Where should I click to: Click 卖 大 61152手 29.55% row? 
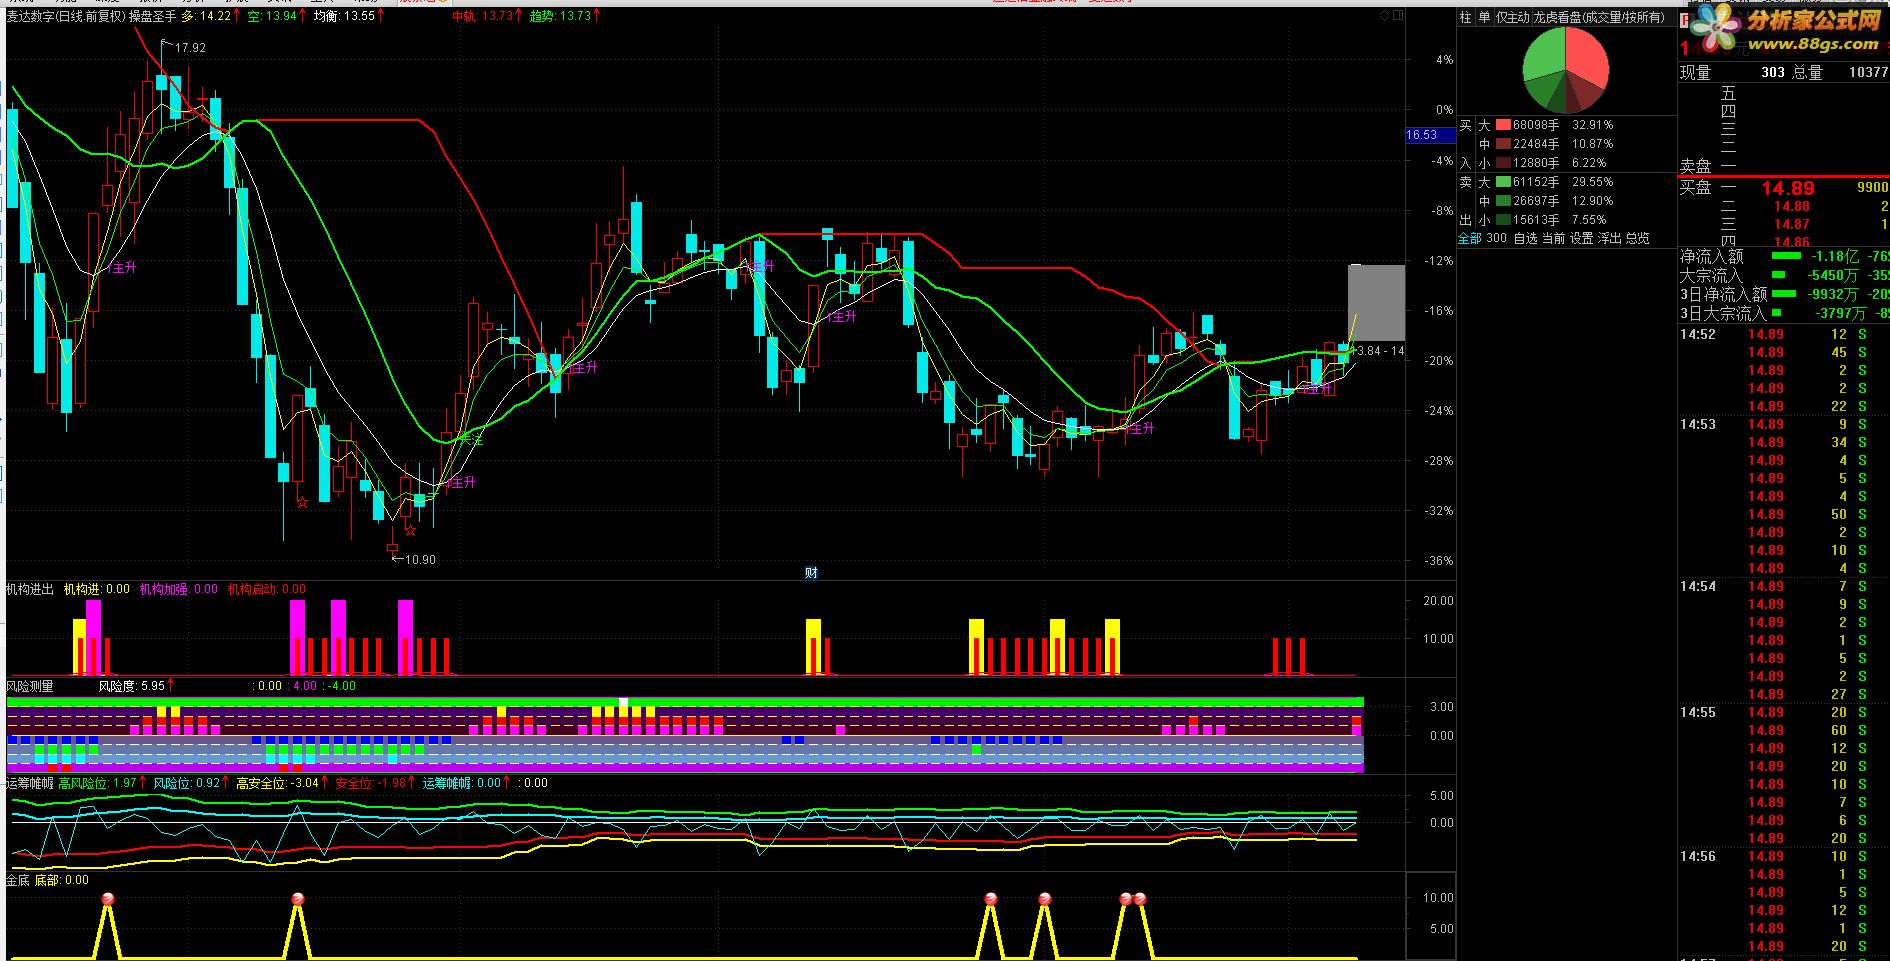pyautogui.click(x=1545, y=182)
